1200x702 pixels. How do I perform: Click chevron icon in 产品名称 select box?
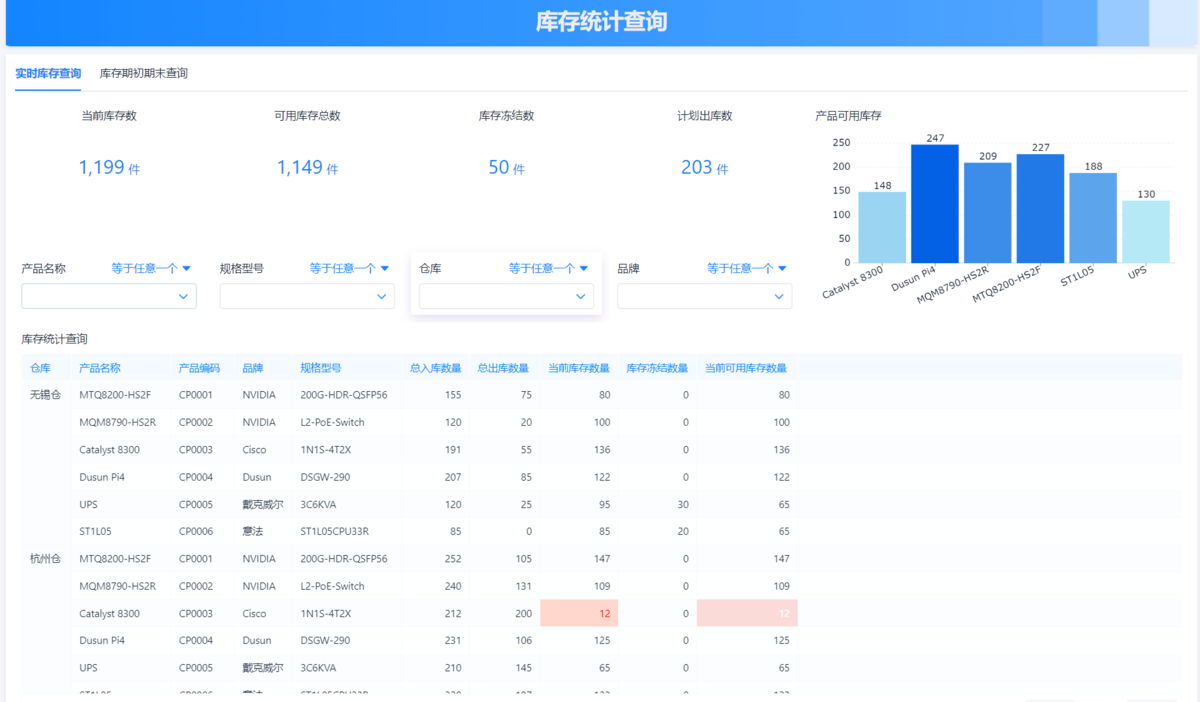[x=183, y=296]
